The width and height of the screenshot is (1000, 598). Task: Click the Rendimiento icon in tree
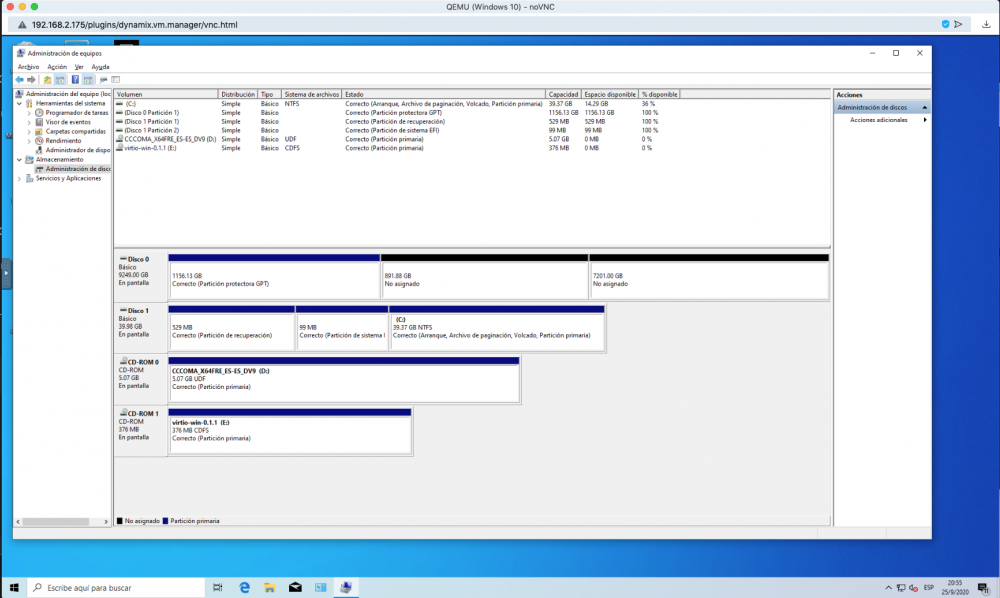point(39,141)
